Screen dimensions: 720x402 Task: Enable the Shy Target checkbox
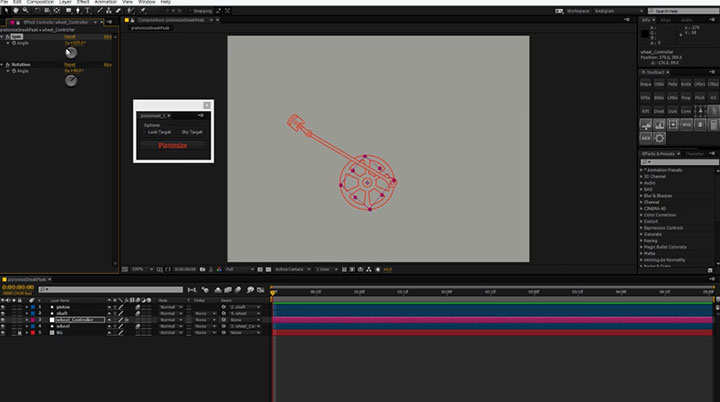178,132
